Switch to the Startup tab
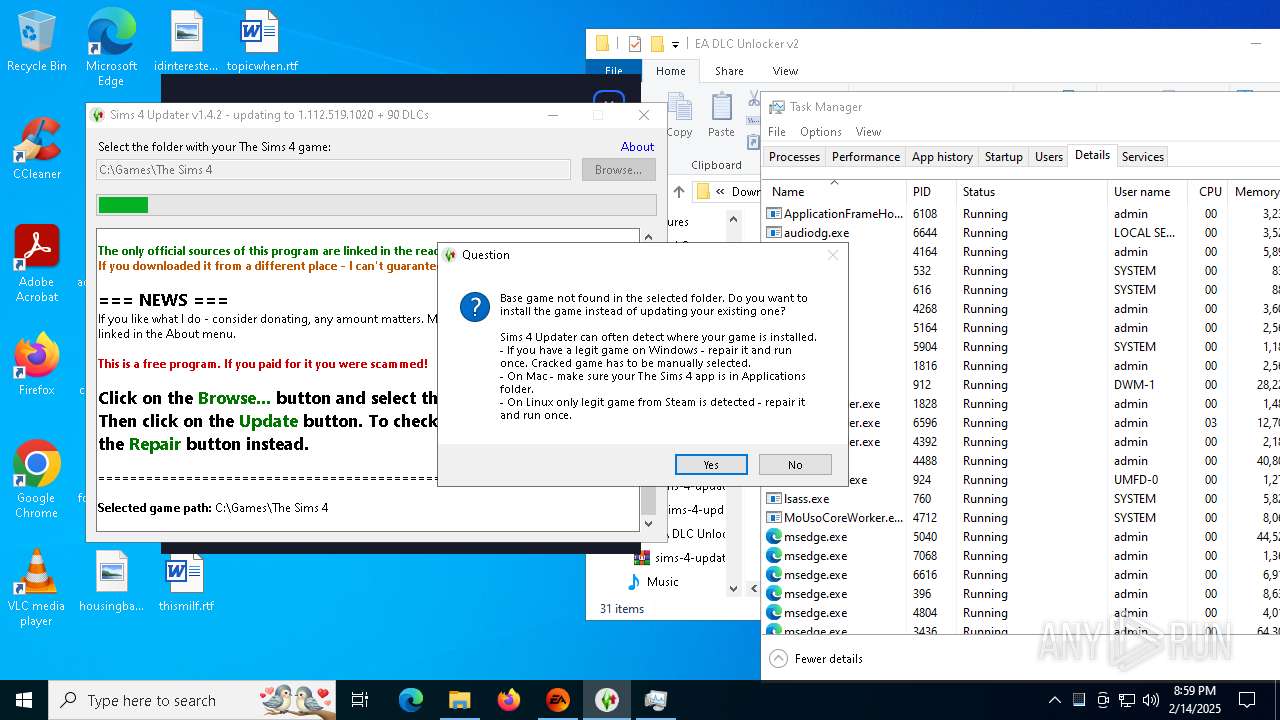The image size is (1280, 720). coord(1003,157)
